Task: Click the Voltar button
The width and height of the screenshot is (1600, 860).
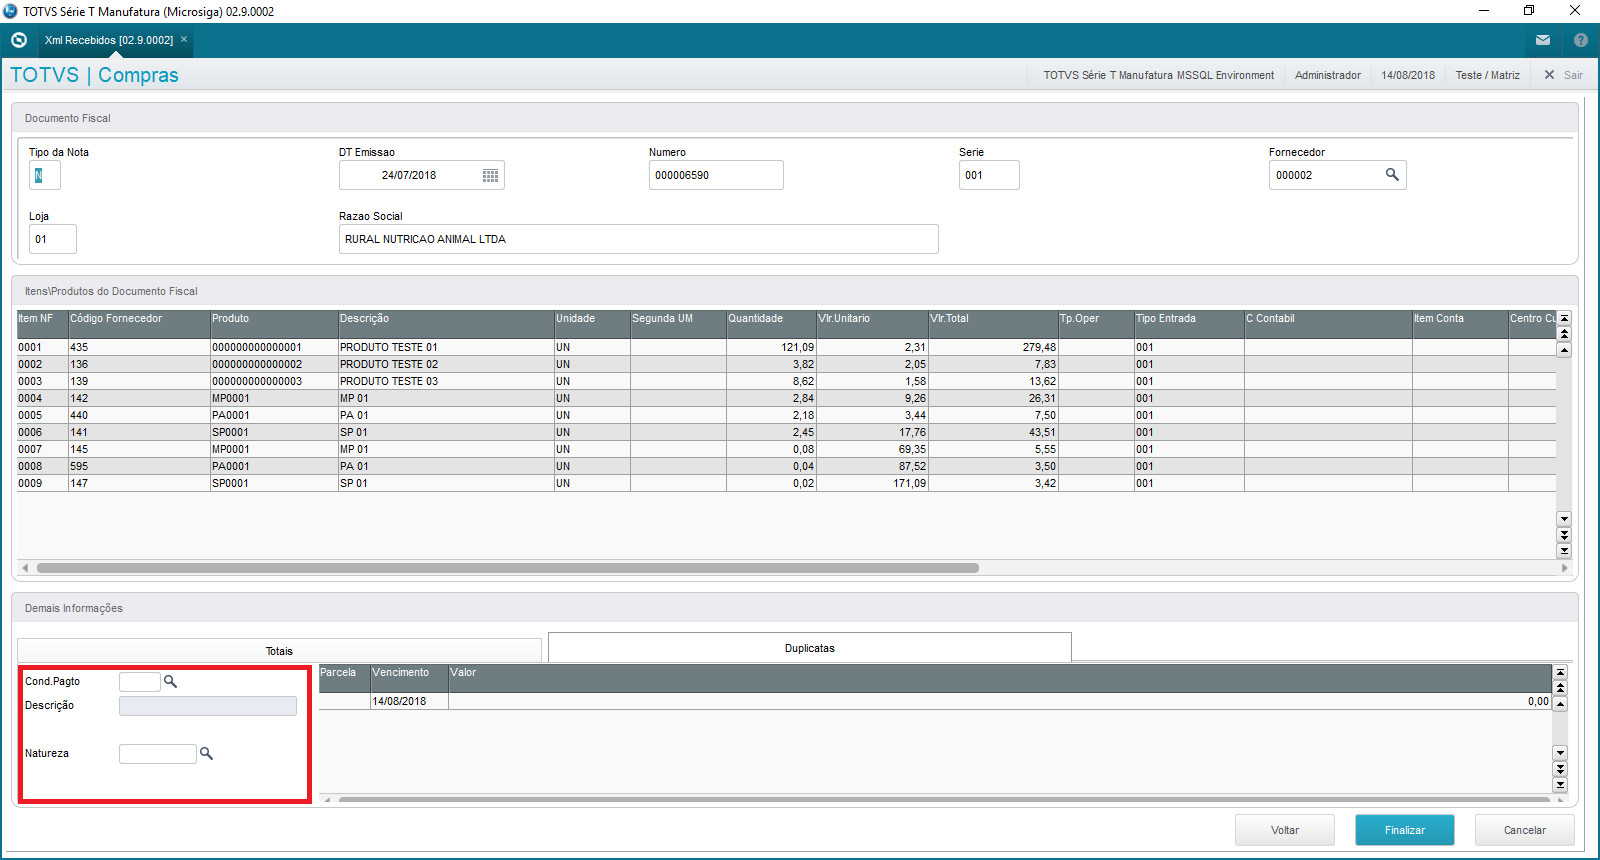Action: [x=1284, y=830]
